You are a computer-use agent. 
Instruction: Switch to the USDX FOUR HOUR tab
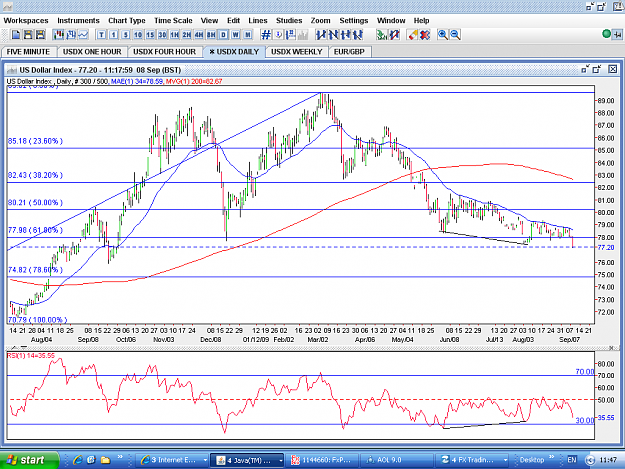pyautogui.click(x=164, y=52)
